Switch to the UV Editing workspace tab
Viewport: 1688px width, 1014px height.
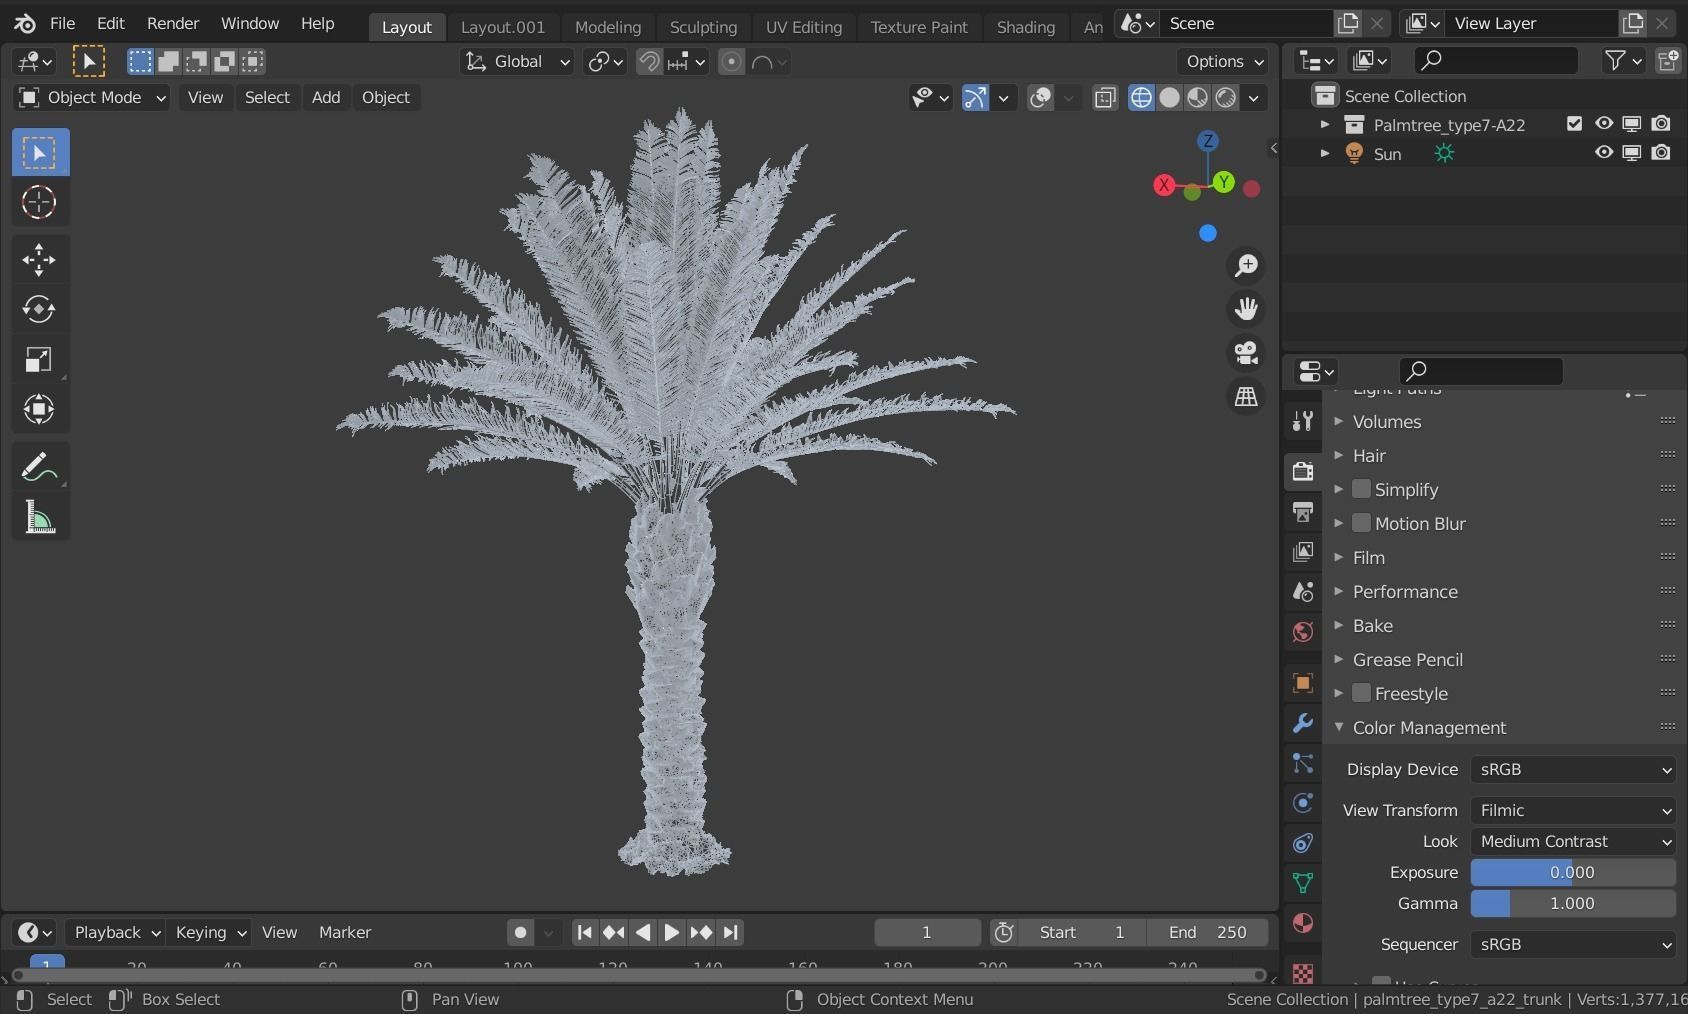803,27
